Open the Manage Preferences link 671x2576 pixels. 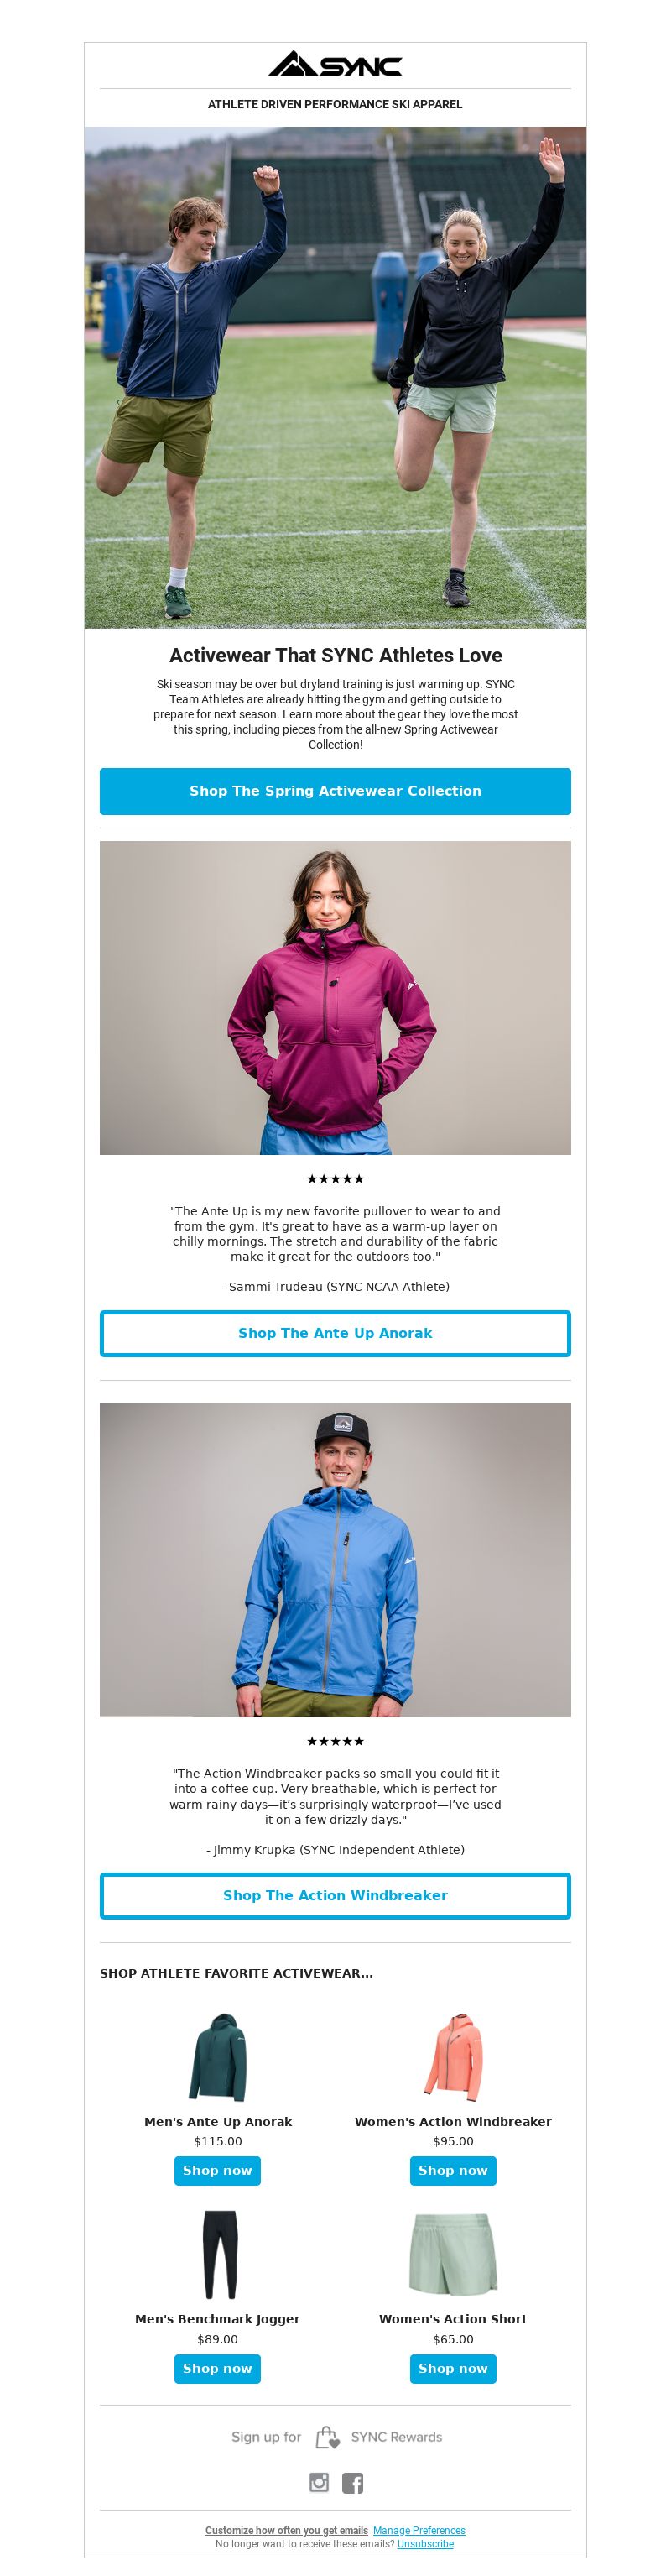click(419, 2531)
